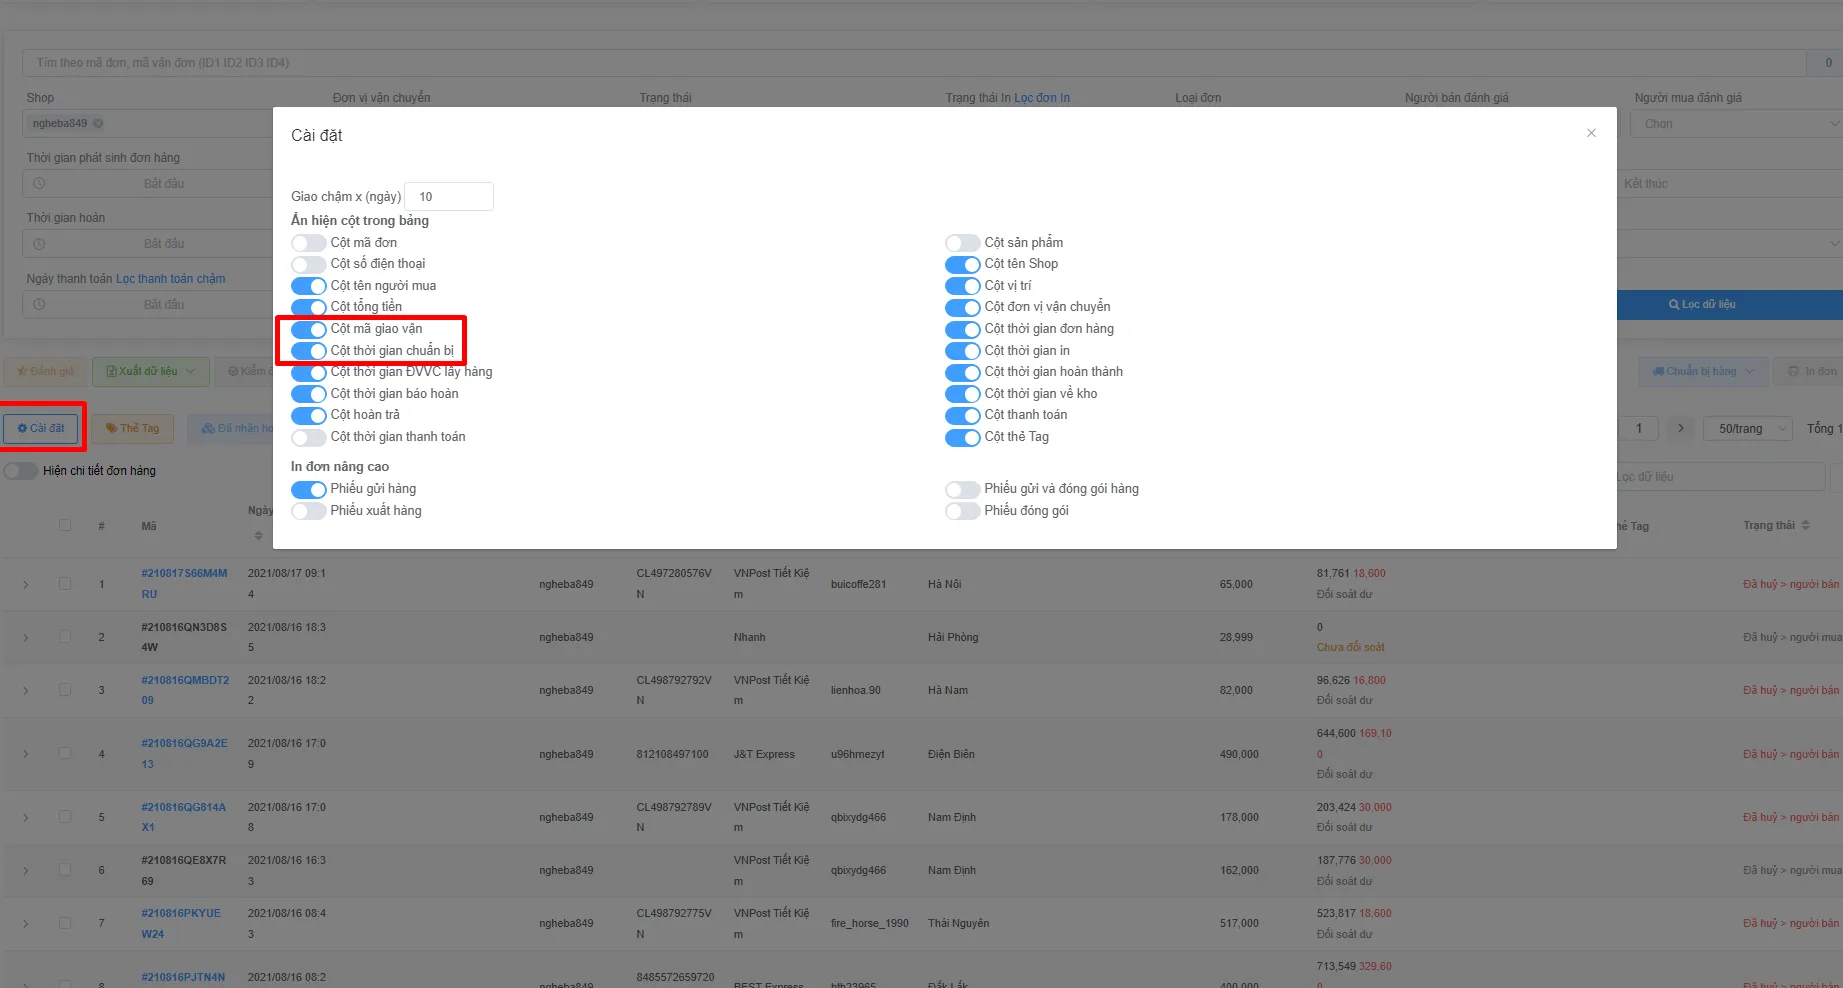Viewport: 1843px width, 988px height.
Task: Open 50/trang page size dropdown
Action: click(x=1750, y=429)
